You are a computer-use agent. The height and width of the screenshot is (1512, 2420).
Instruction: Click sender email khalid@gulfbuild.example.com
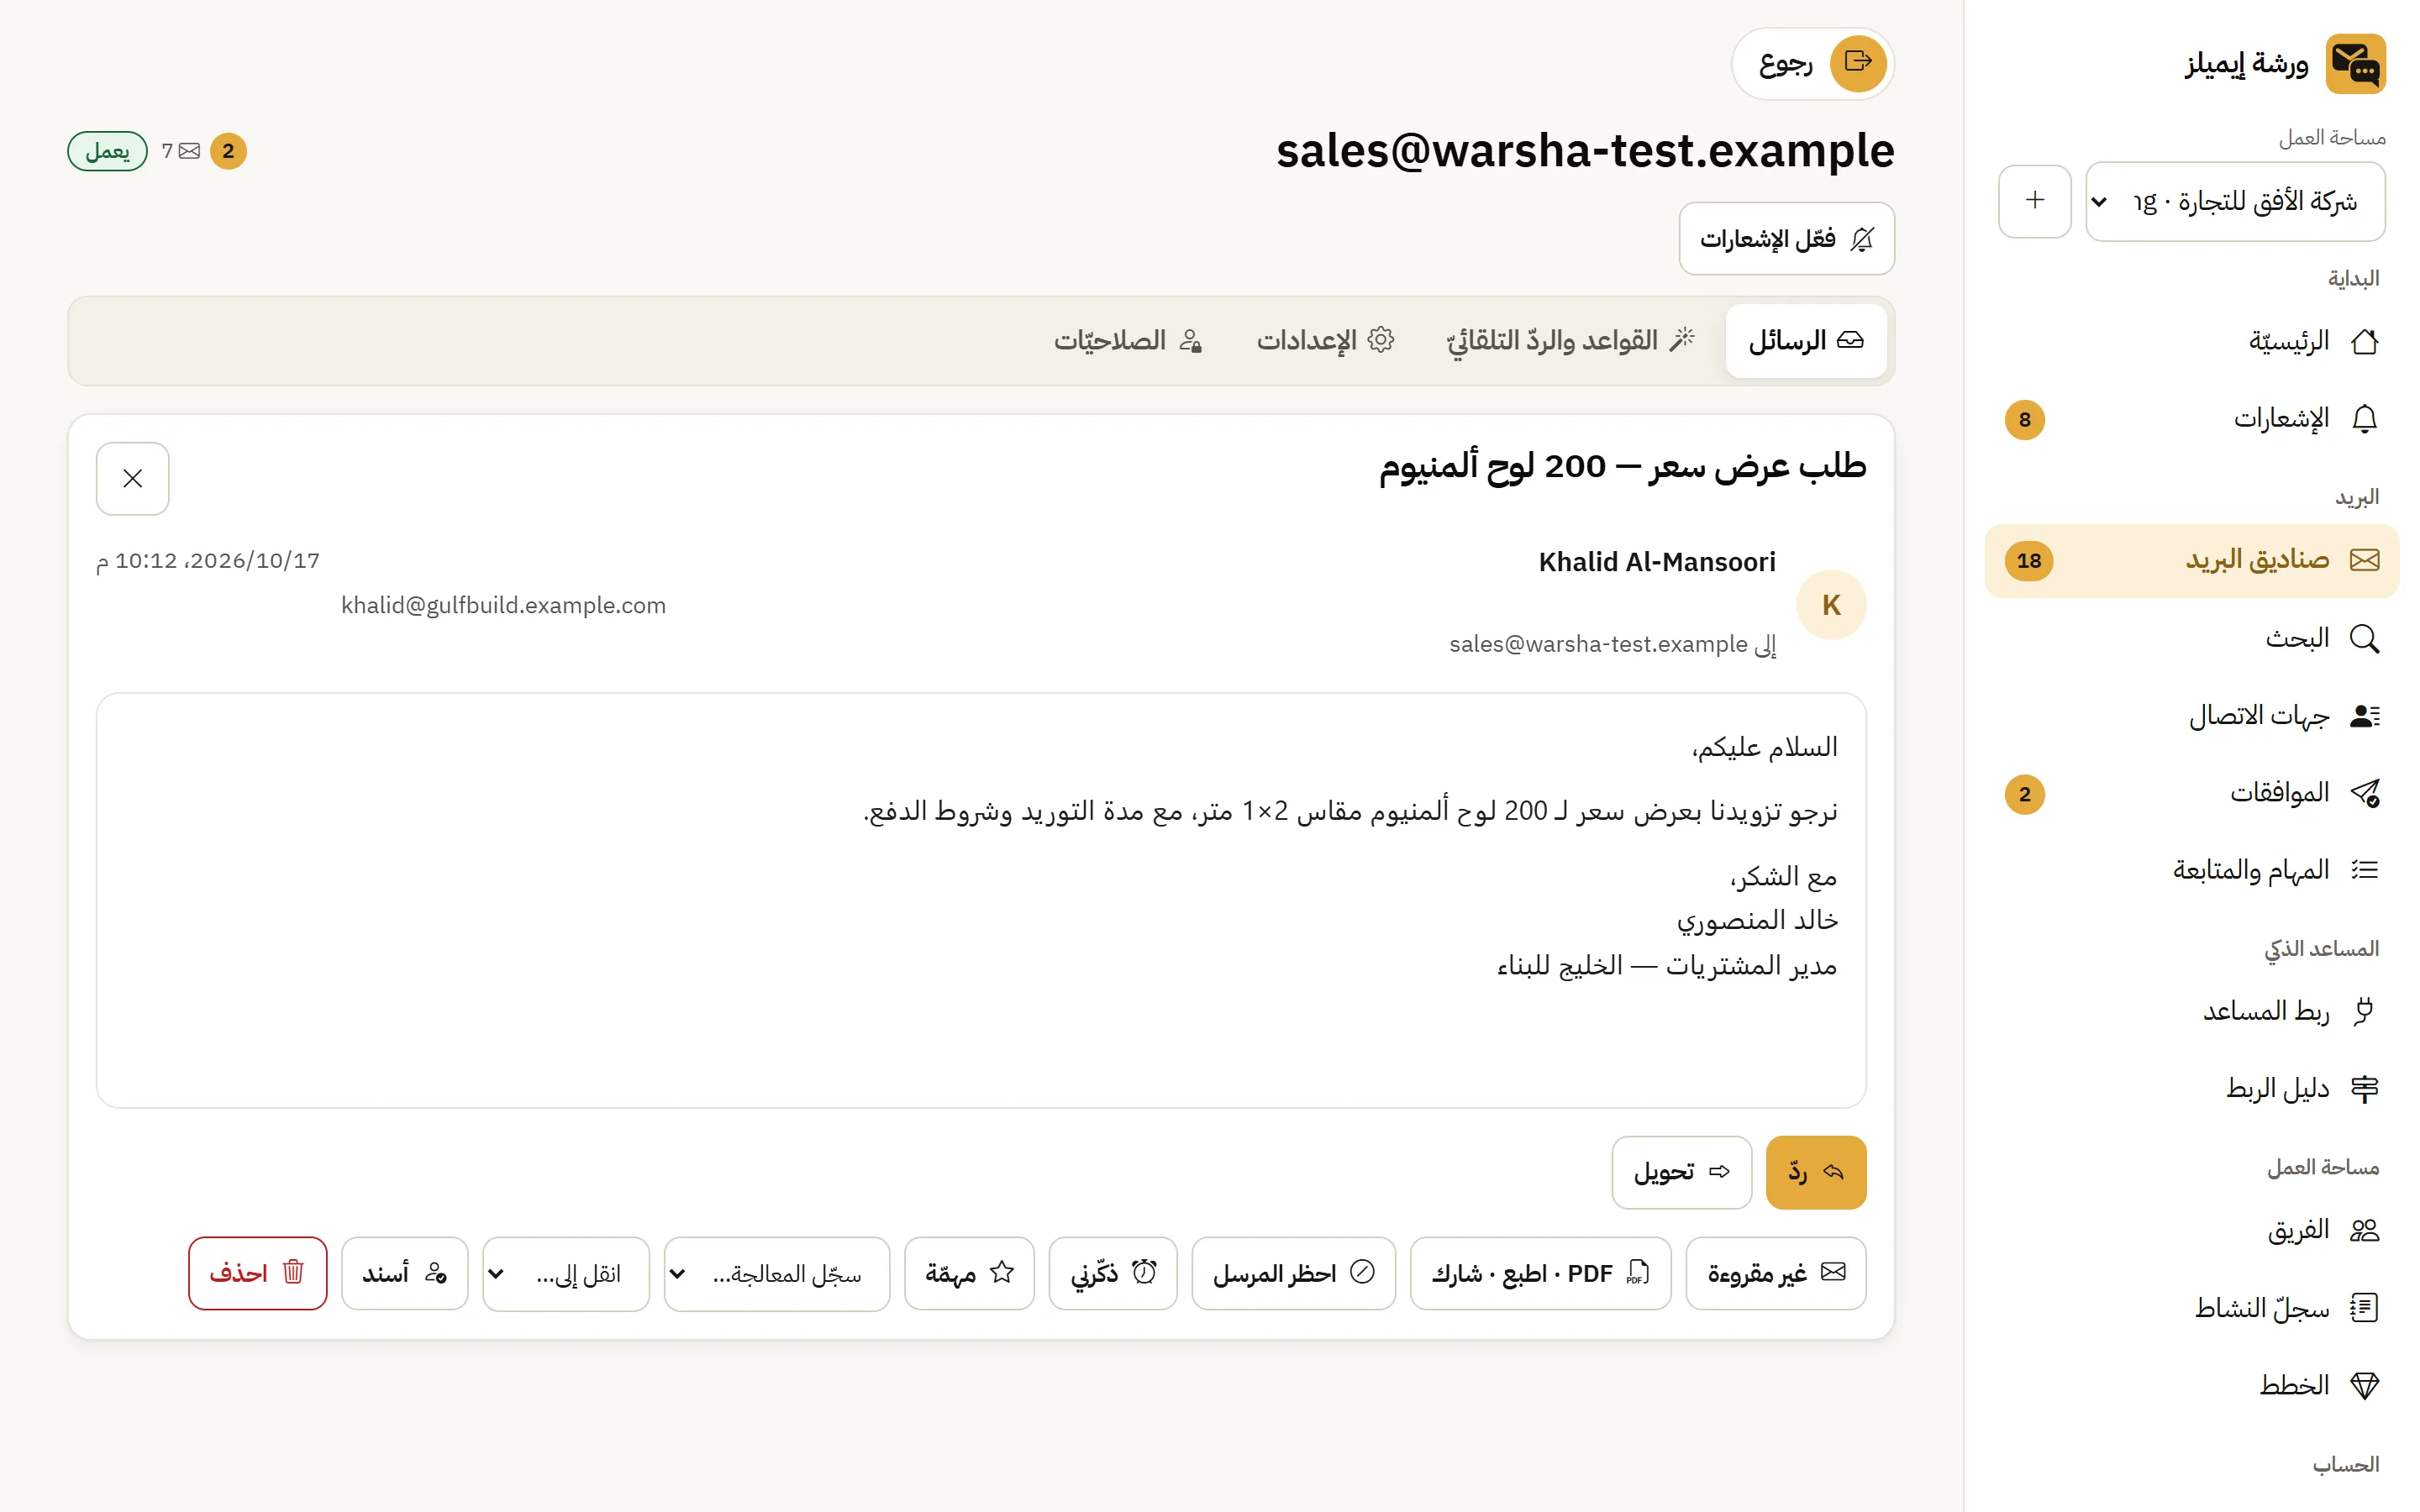pyautogui.click(x=503, y=605)
